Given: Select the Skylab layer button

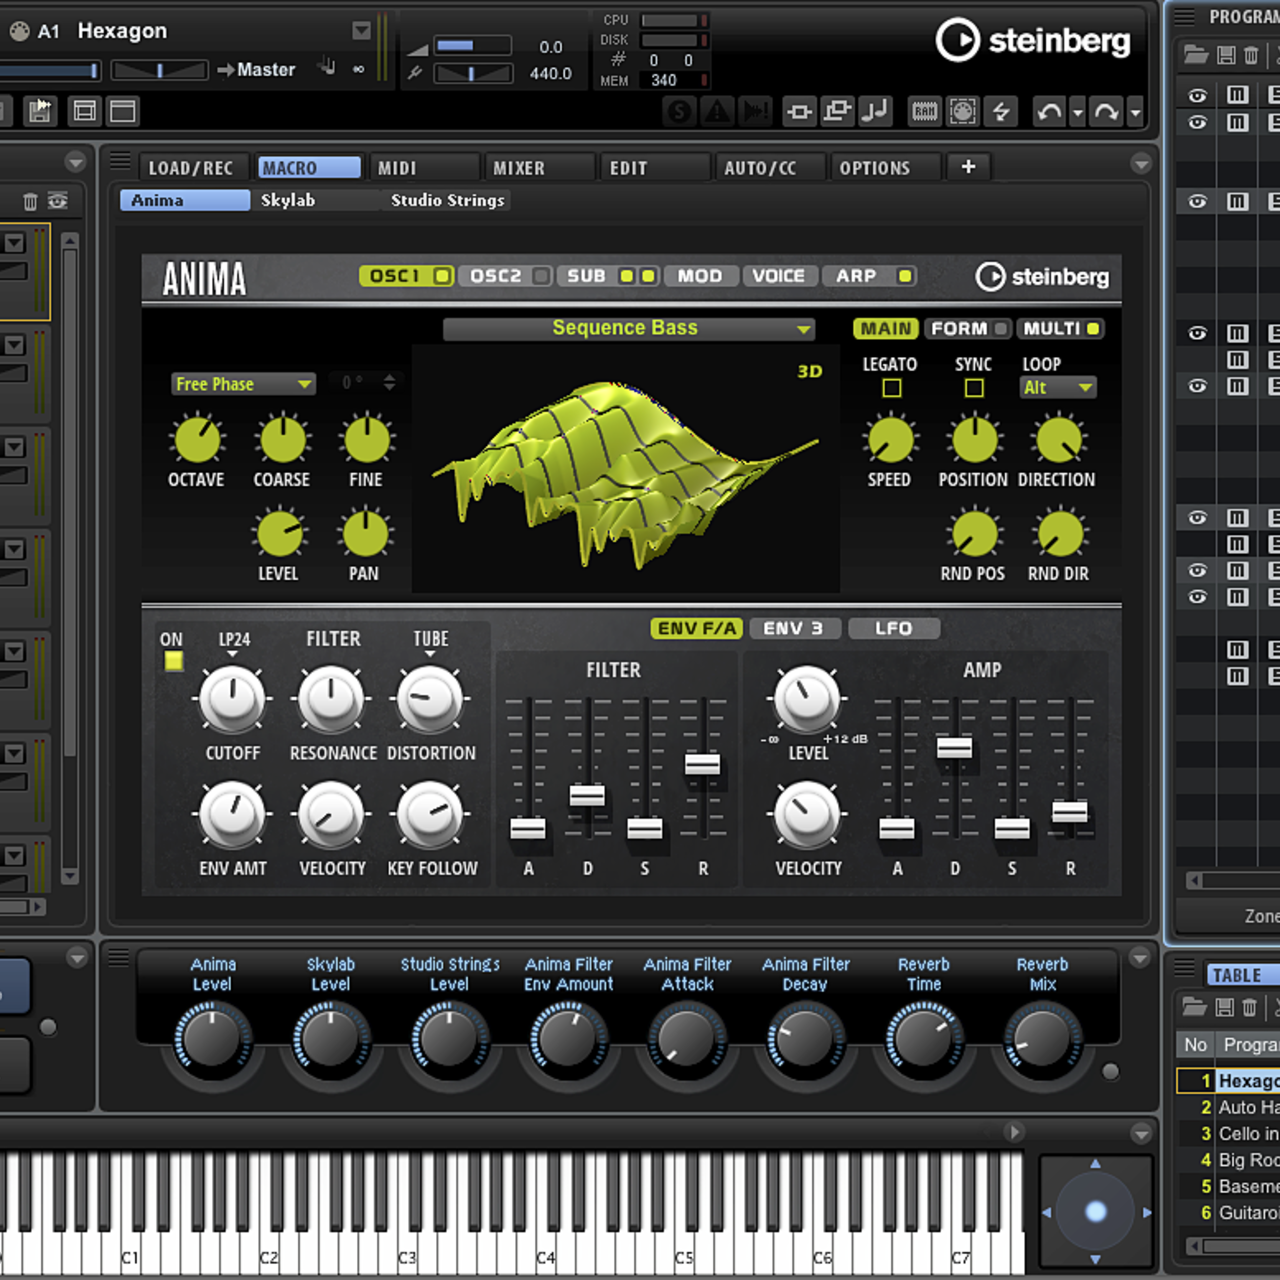Looking at the screenshot, I should pos(288,200).
